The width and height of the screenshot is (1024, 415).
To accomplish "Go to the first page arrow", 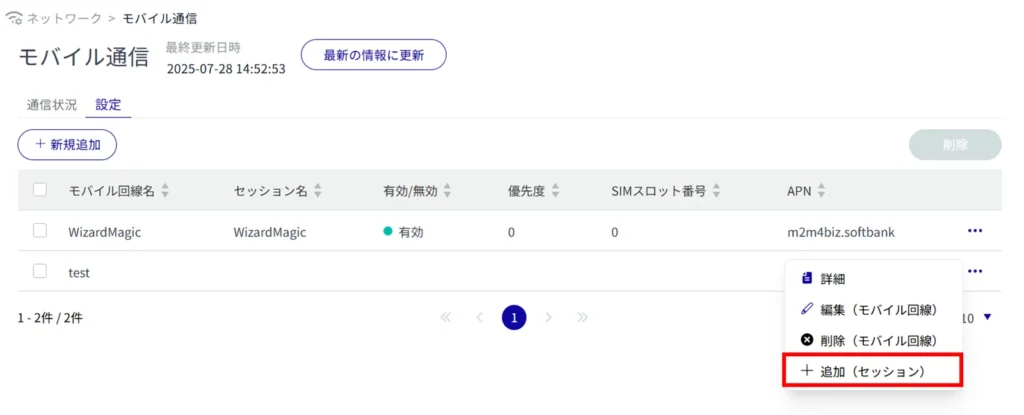I will tap(446, 318).
